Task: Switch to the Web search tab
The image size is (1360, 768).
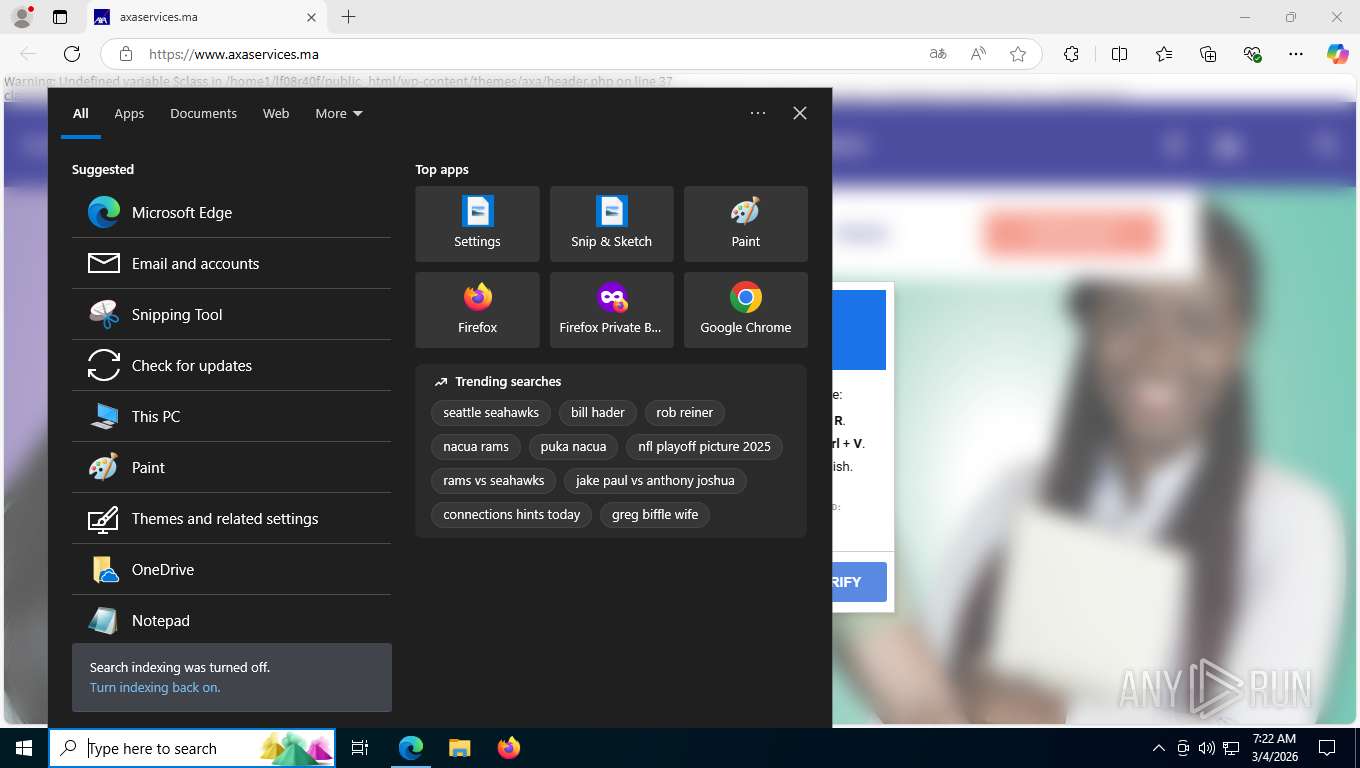Action: coord(276,113)
